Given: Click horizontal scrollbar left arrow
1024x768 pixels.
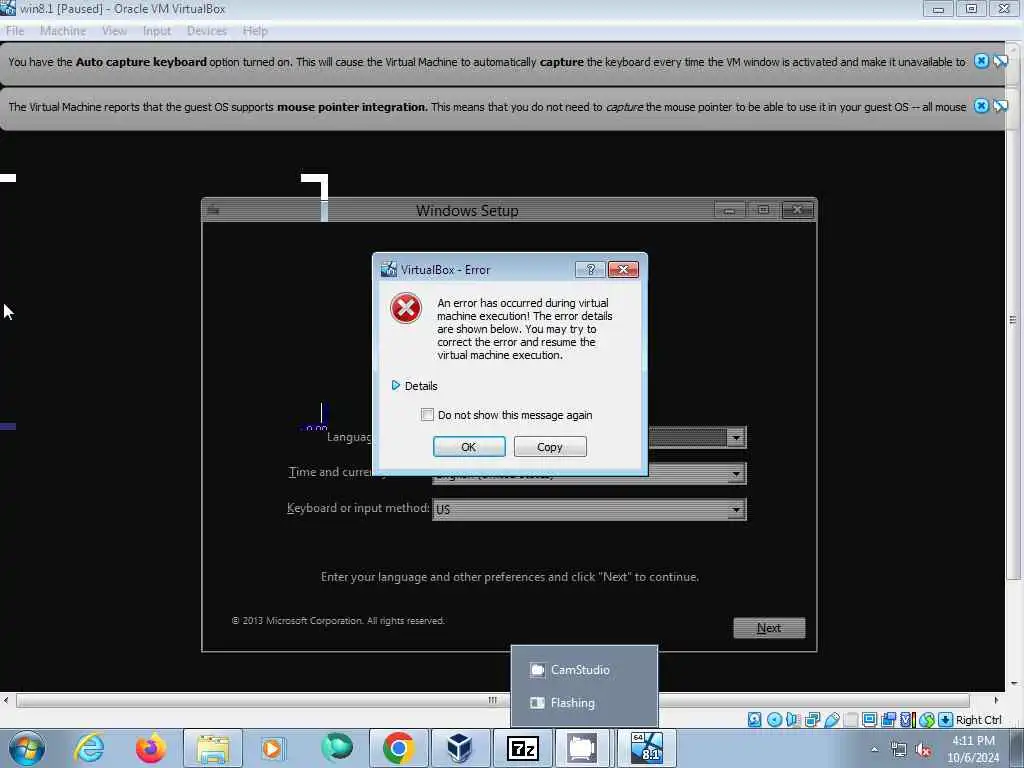Looking at the screenshot, I should 6,700.
